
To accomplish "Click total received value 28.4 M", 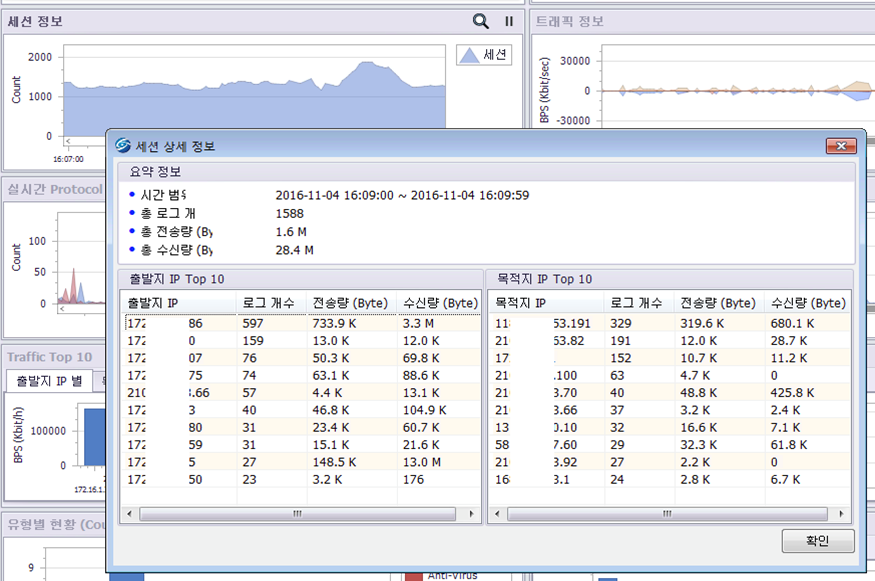I will pos(294,250).
